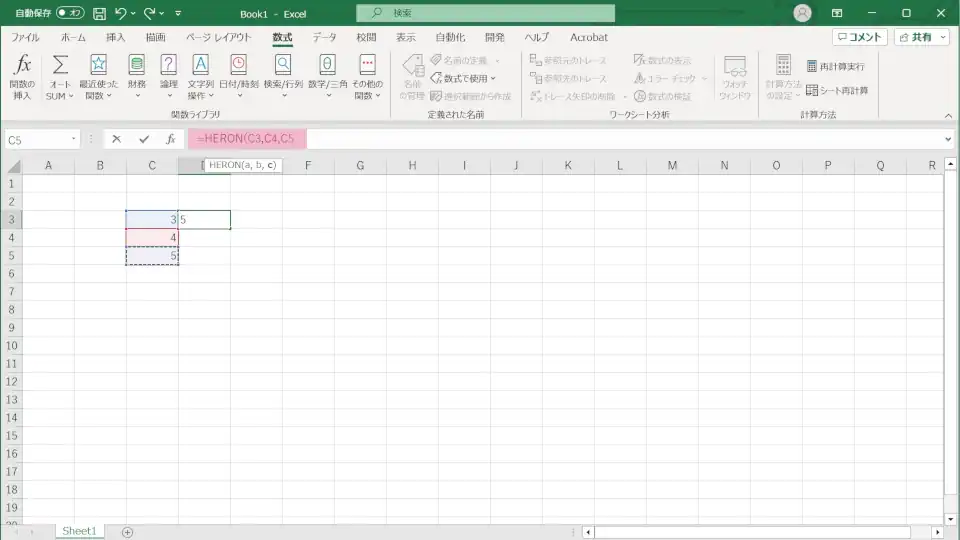Switch to the Insert (挿入) tab
The image size is (960, 540).
tap(115, 37)
